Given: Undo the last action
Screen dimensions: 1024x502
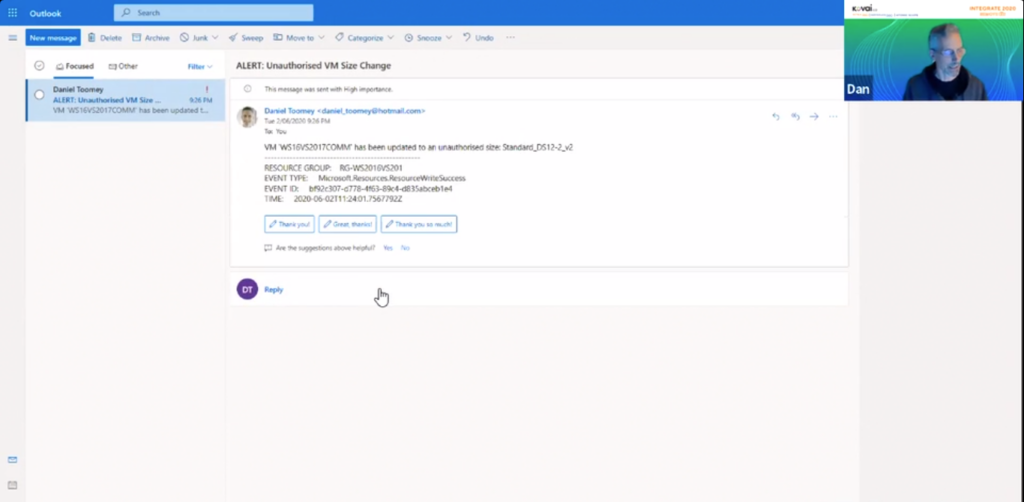Looking at the screenshot, I should point(478,38).
